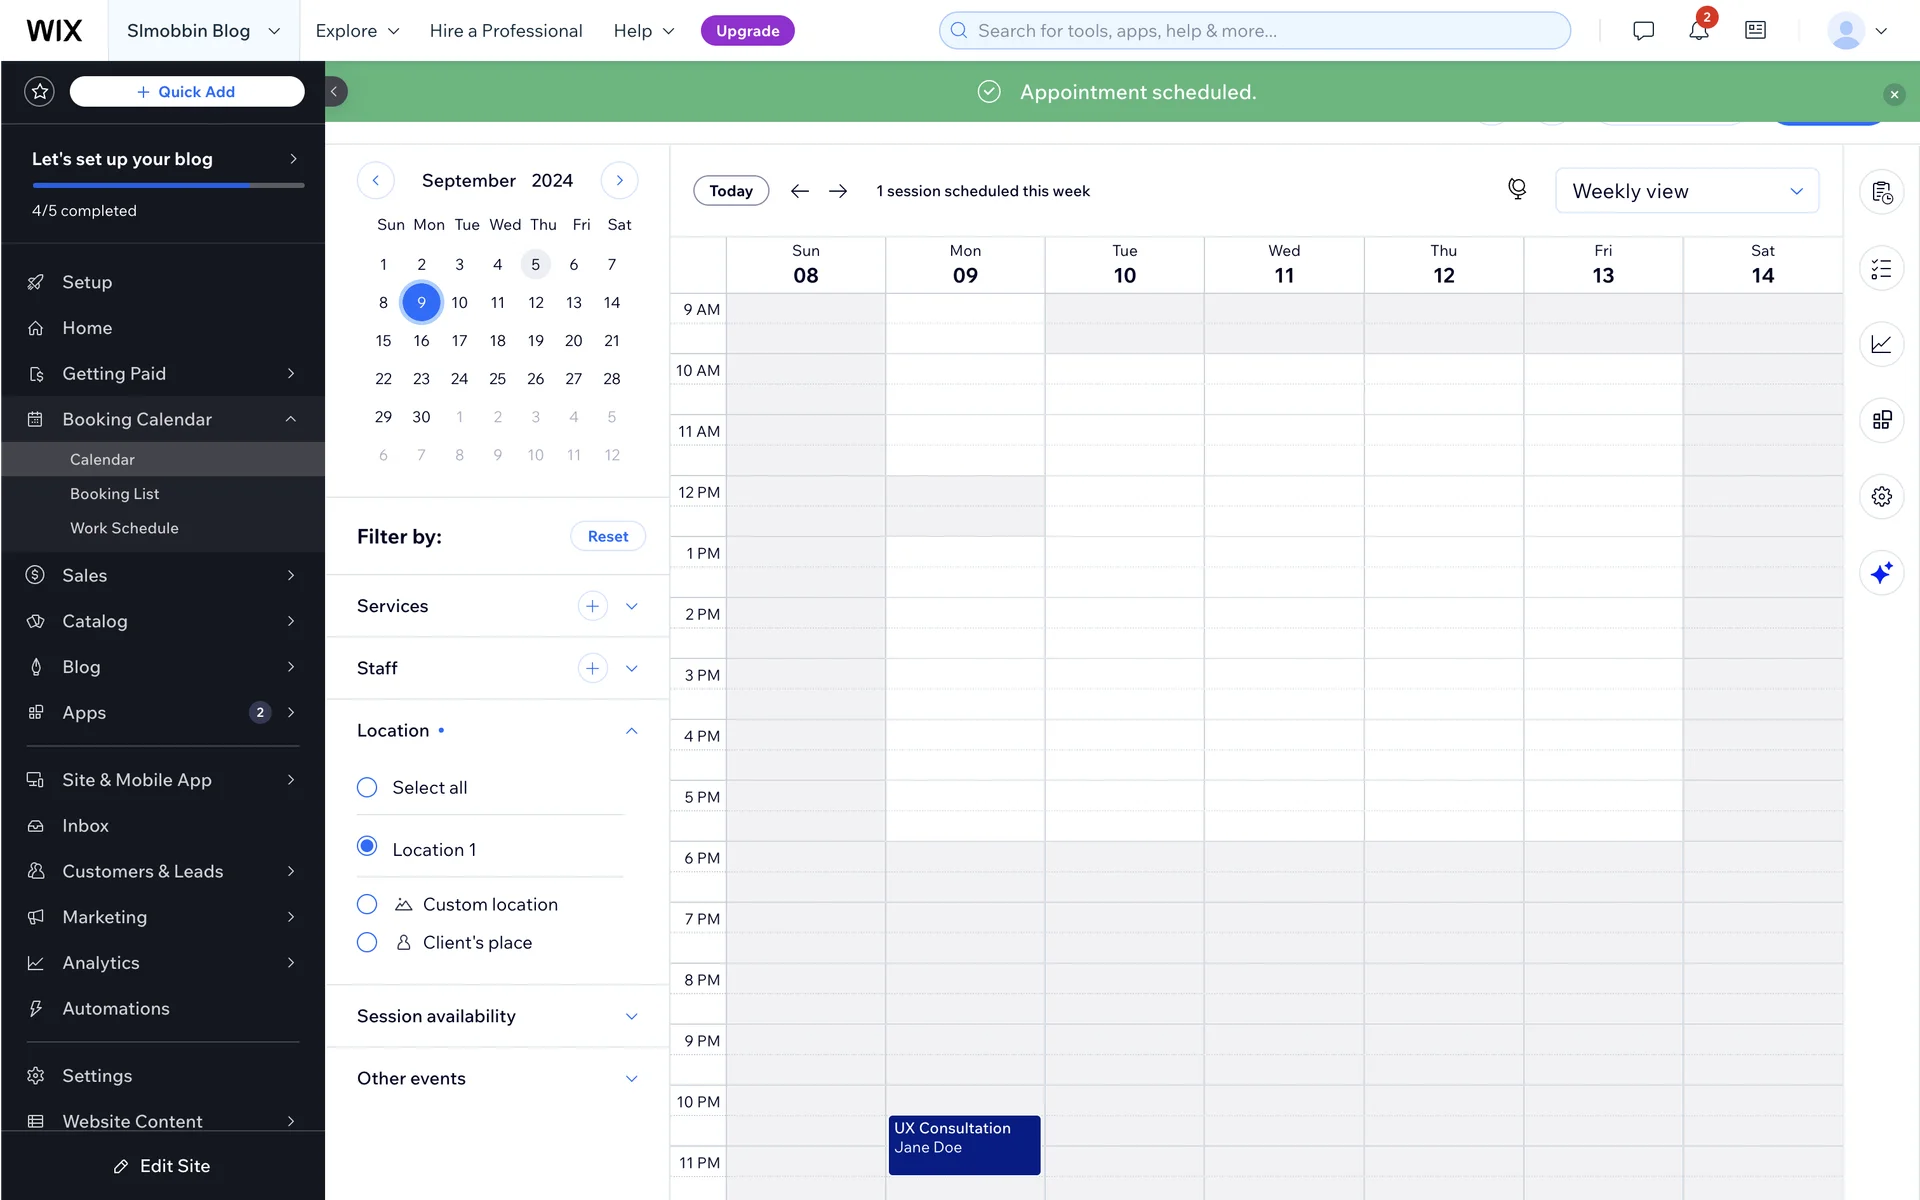Open the UX Consultation appointment block
The image size is (1920, 1200).
pos(964,1144)
